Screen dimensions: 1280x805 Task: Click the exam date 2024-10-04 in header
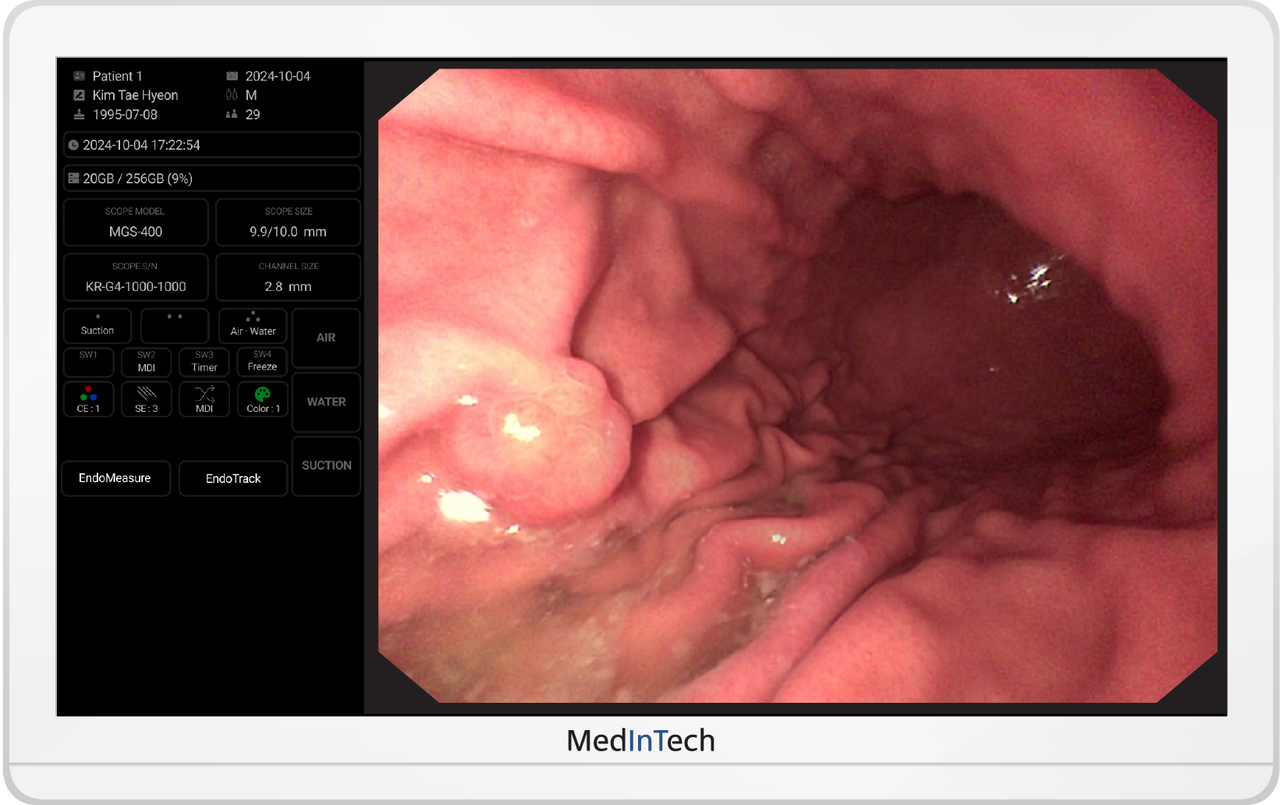pos(278,76)
